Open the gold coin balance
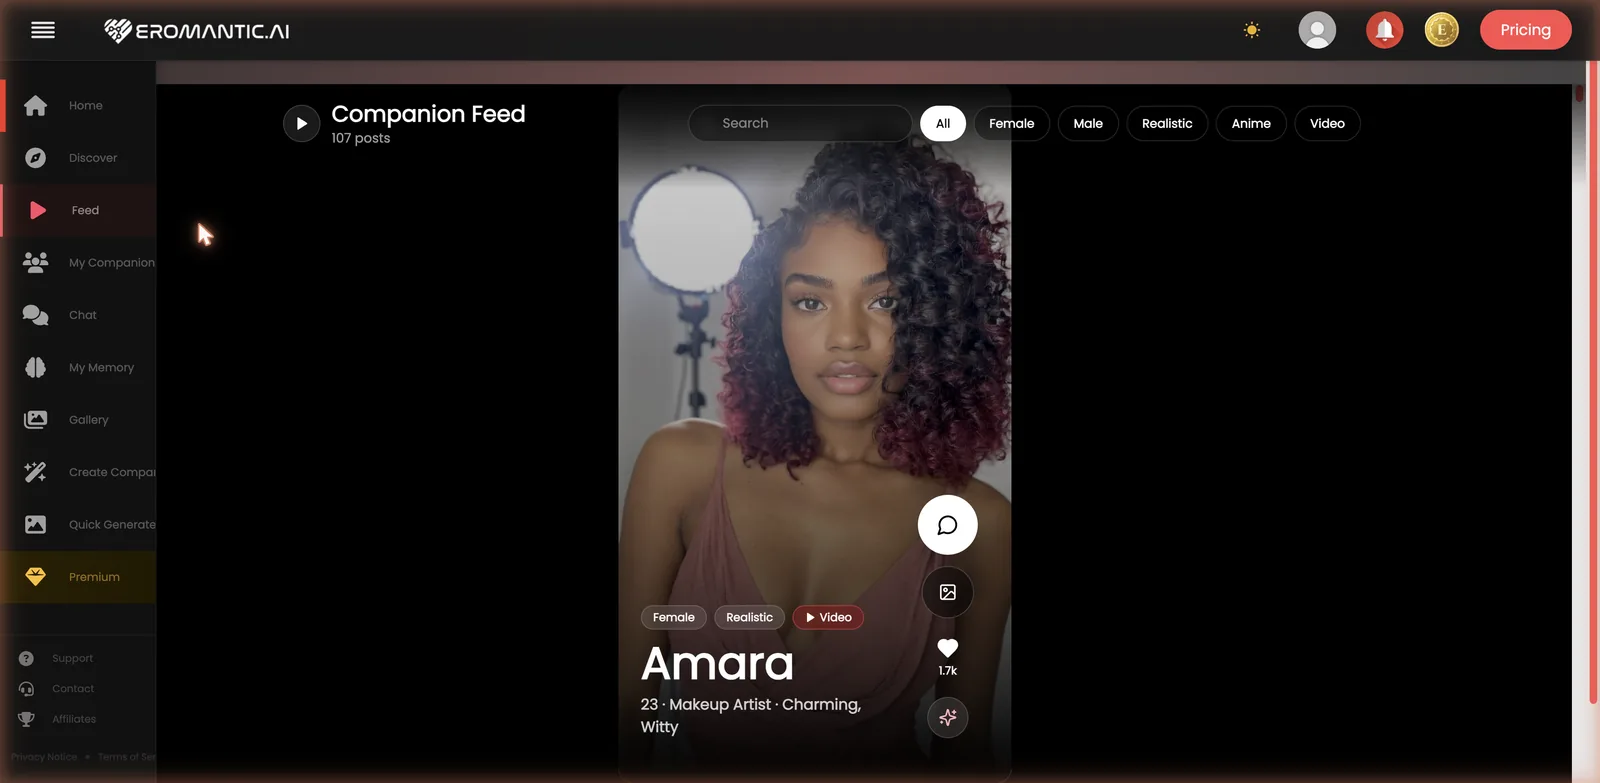Image resolution: width=1600 pixels, height=783 pixels. [1441, 30]
